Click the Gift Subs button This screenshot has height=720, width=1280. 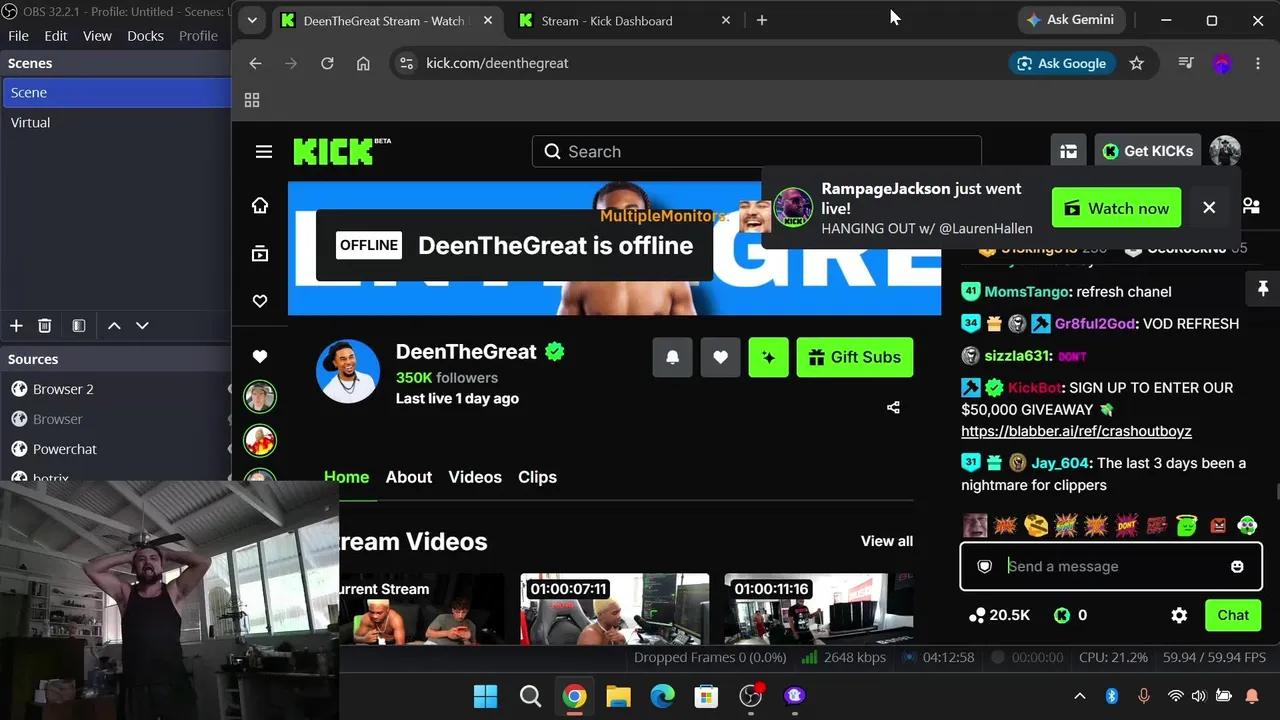pos(855,357)
